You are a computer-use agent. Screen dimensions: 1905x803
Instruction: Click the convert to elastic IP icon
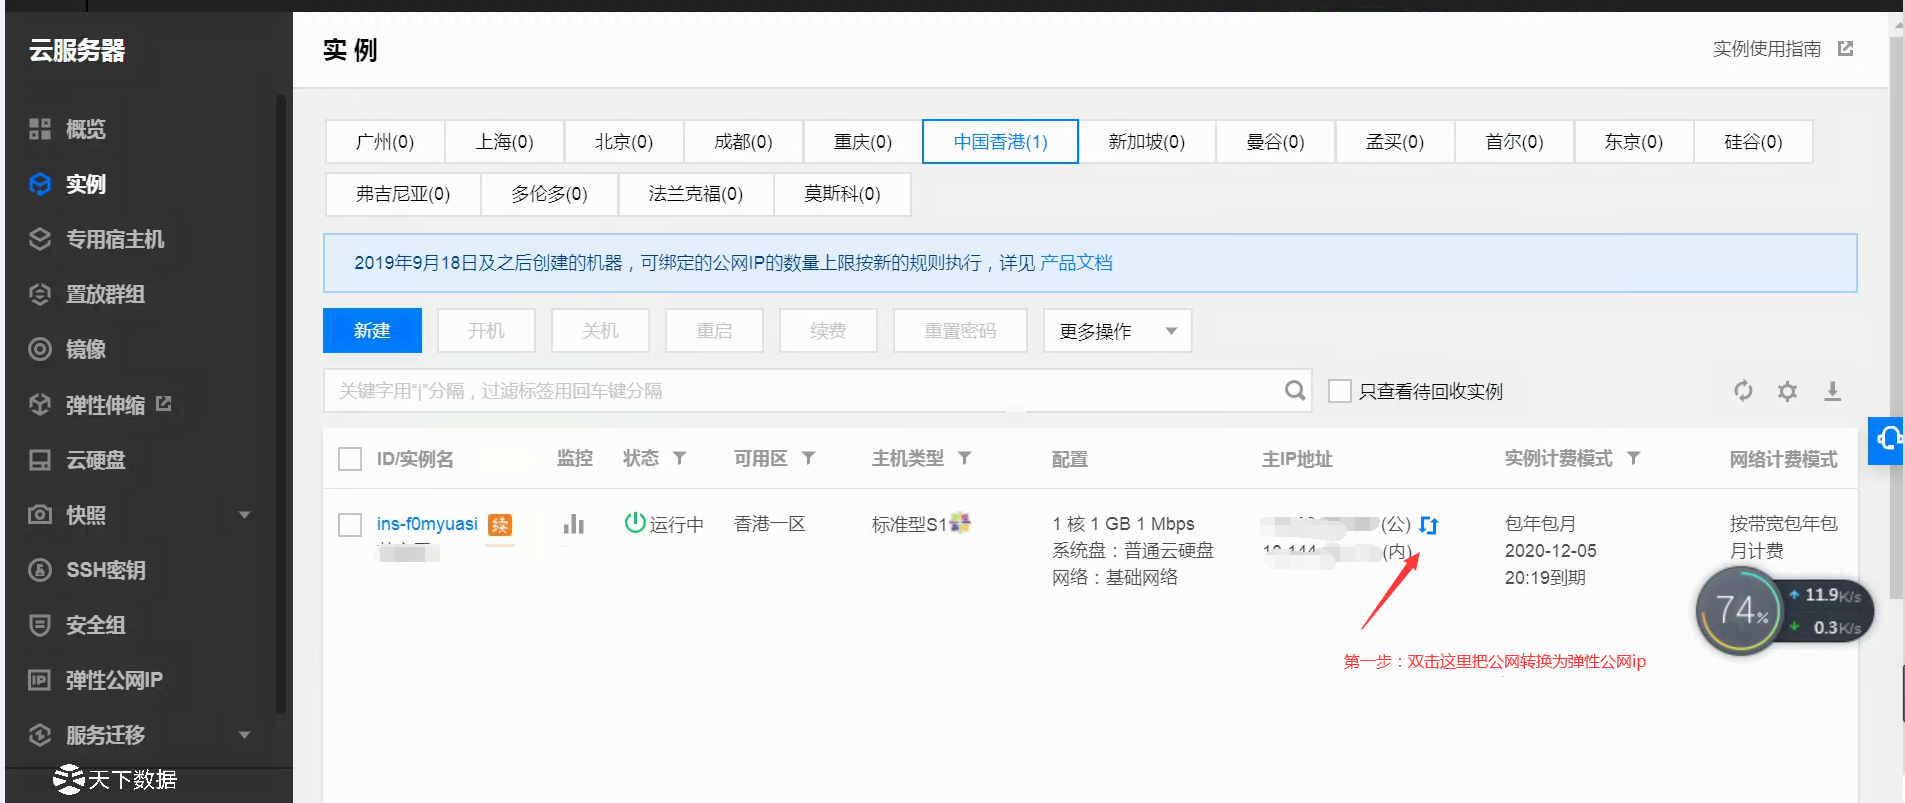point(1428,525)
